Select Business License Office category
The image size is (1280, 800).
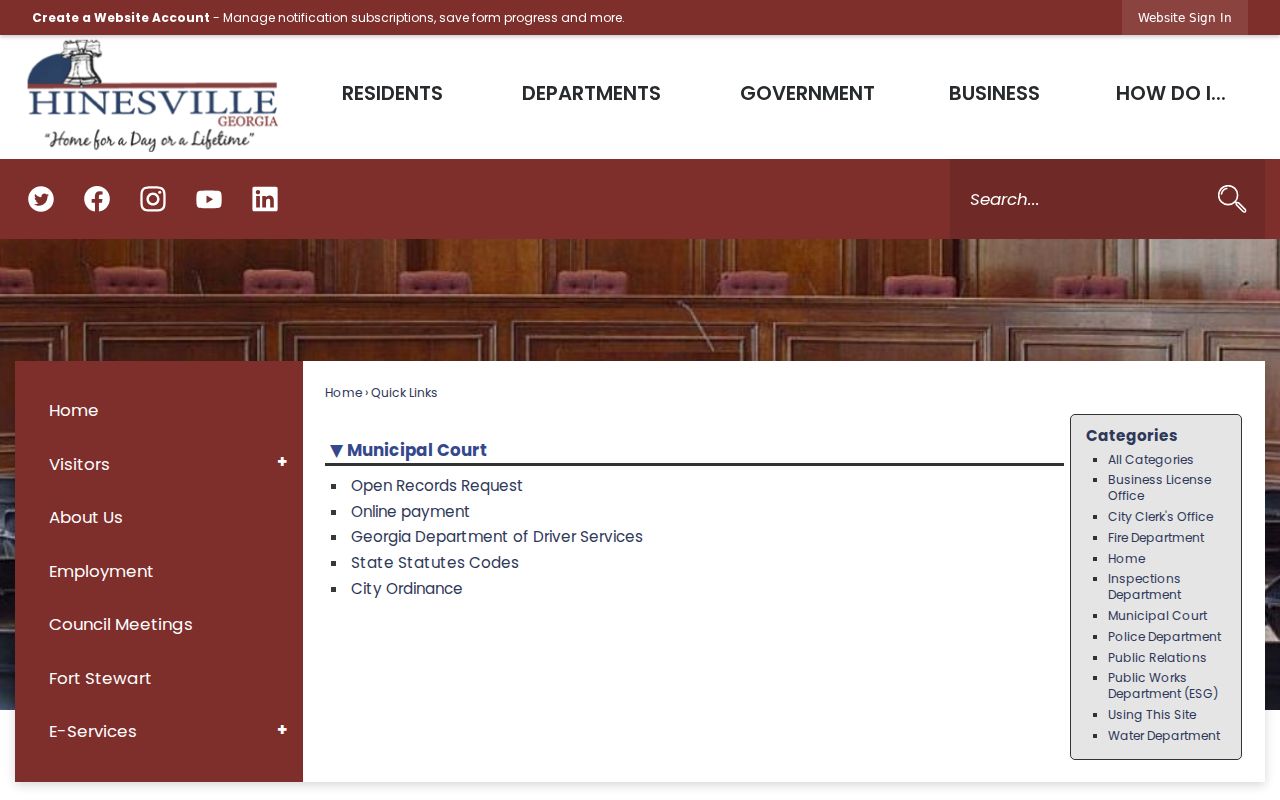[1160, 488]
